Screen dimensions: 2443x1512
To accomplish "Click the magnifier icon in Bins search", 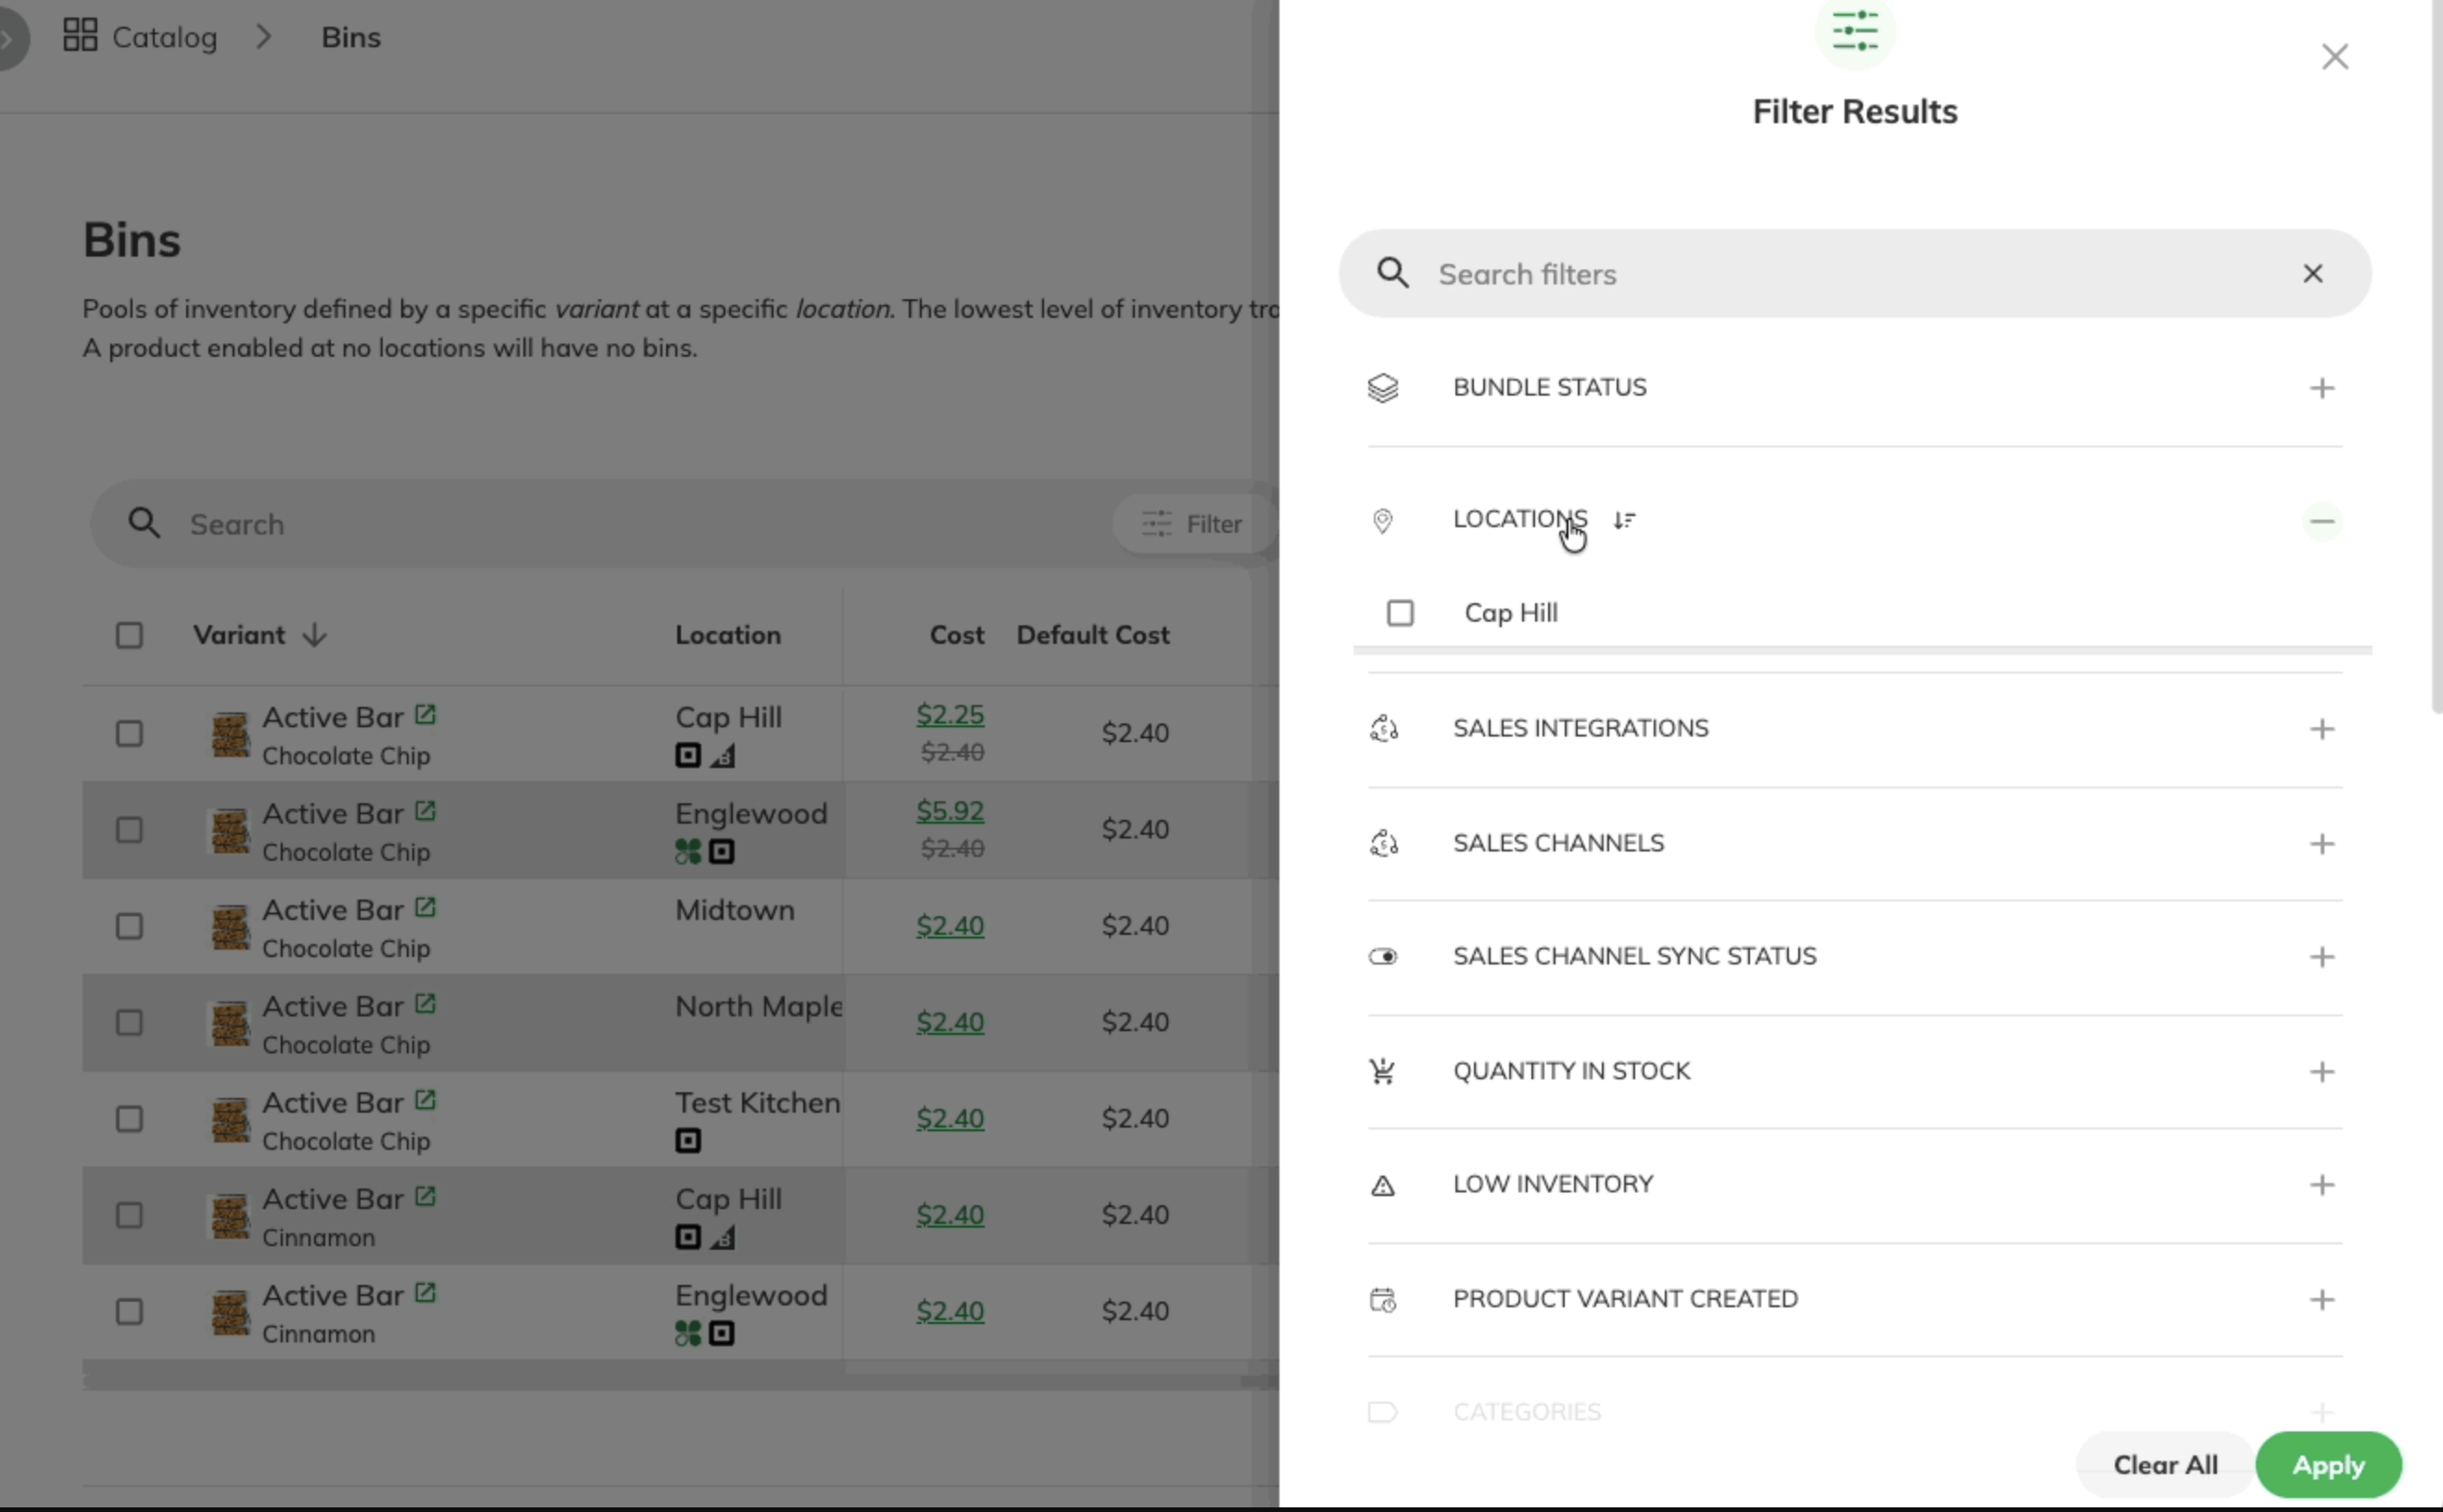I will (x=144, y=523).
